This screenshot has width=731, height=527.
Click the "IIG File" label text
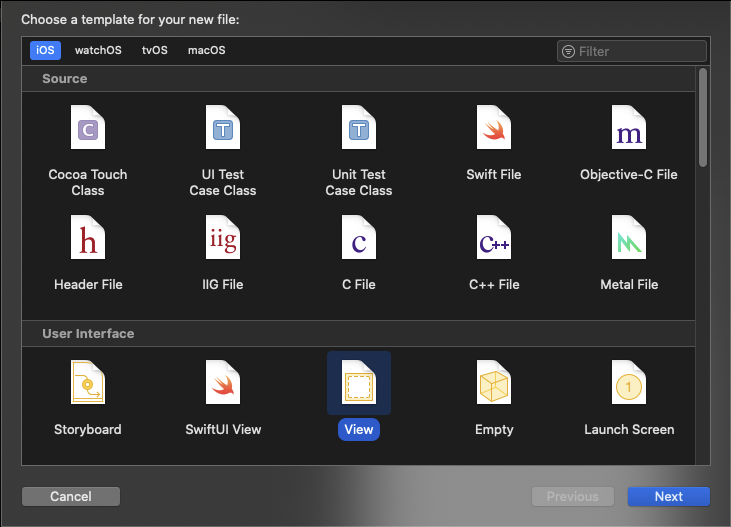[x=223, y=284]
